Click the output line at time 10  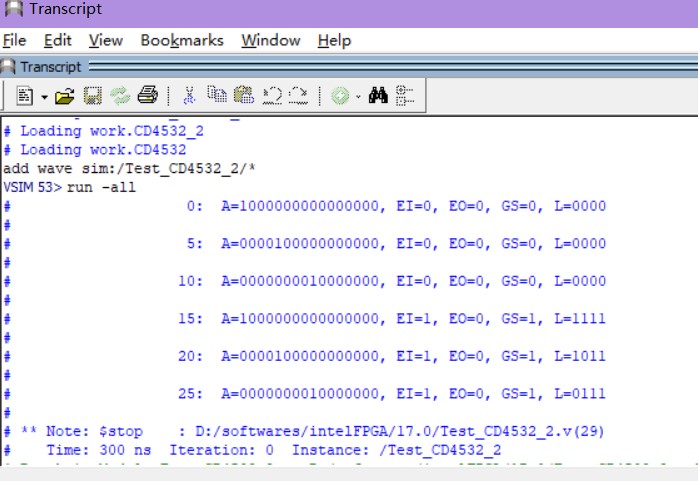(x=305, y=281)
